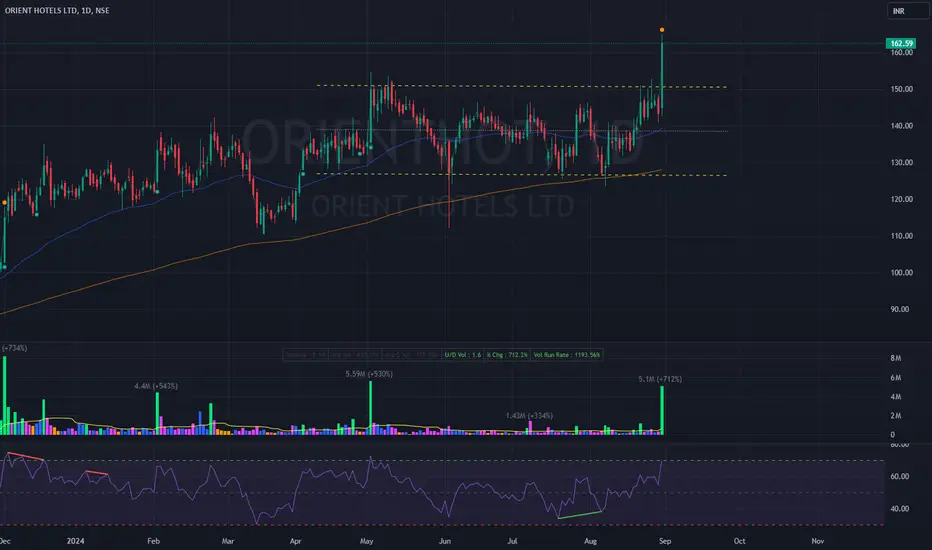Click the % Chg : 712.2% cell
This screenshot has width=932, height=550.
[x=507, y=355]
